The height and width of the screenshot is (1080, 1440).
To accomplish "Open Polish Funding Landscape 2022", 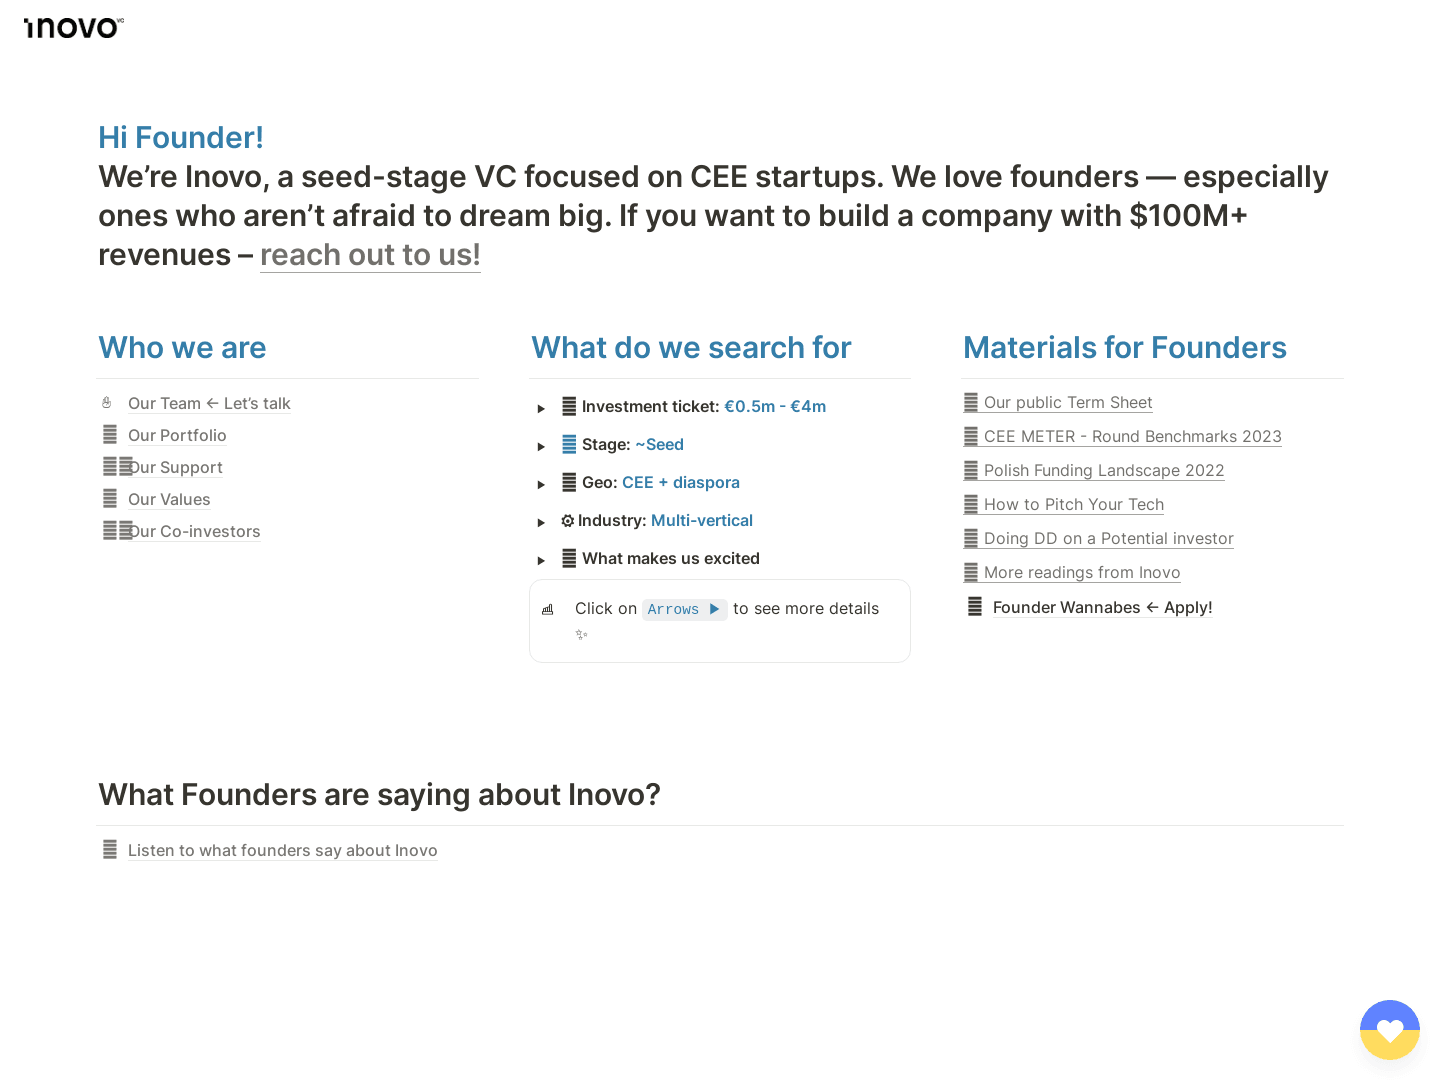I will [1103, 470].
